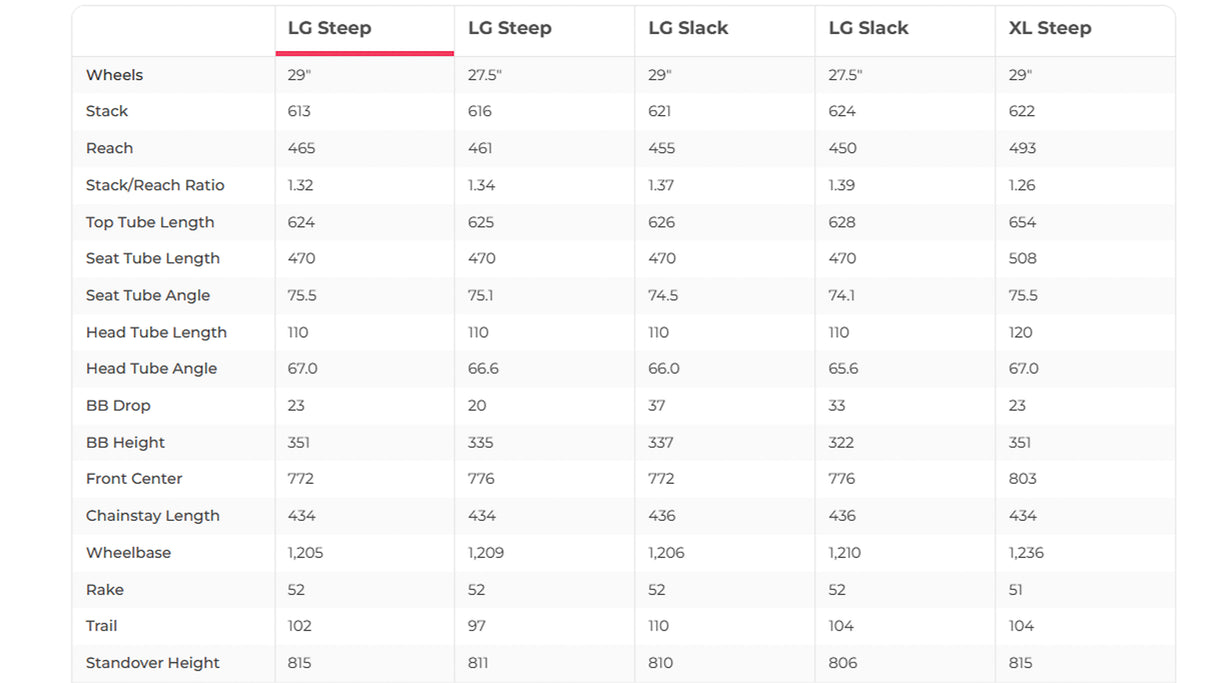Click the BB Drop row label
This screenshot has height=683, width=1214.
118,405
